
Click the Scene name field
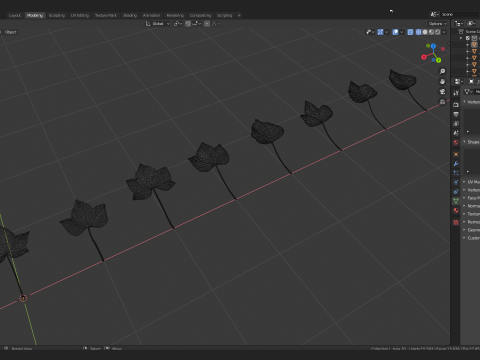pyautogui.click(x=460, y=14)
